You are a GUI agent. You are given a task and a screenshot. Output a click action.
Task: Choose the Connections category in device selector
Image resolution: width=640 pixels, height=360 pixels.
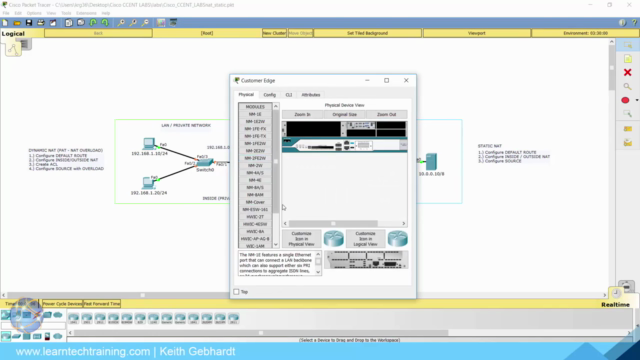coord(37,315)
